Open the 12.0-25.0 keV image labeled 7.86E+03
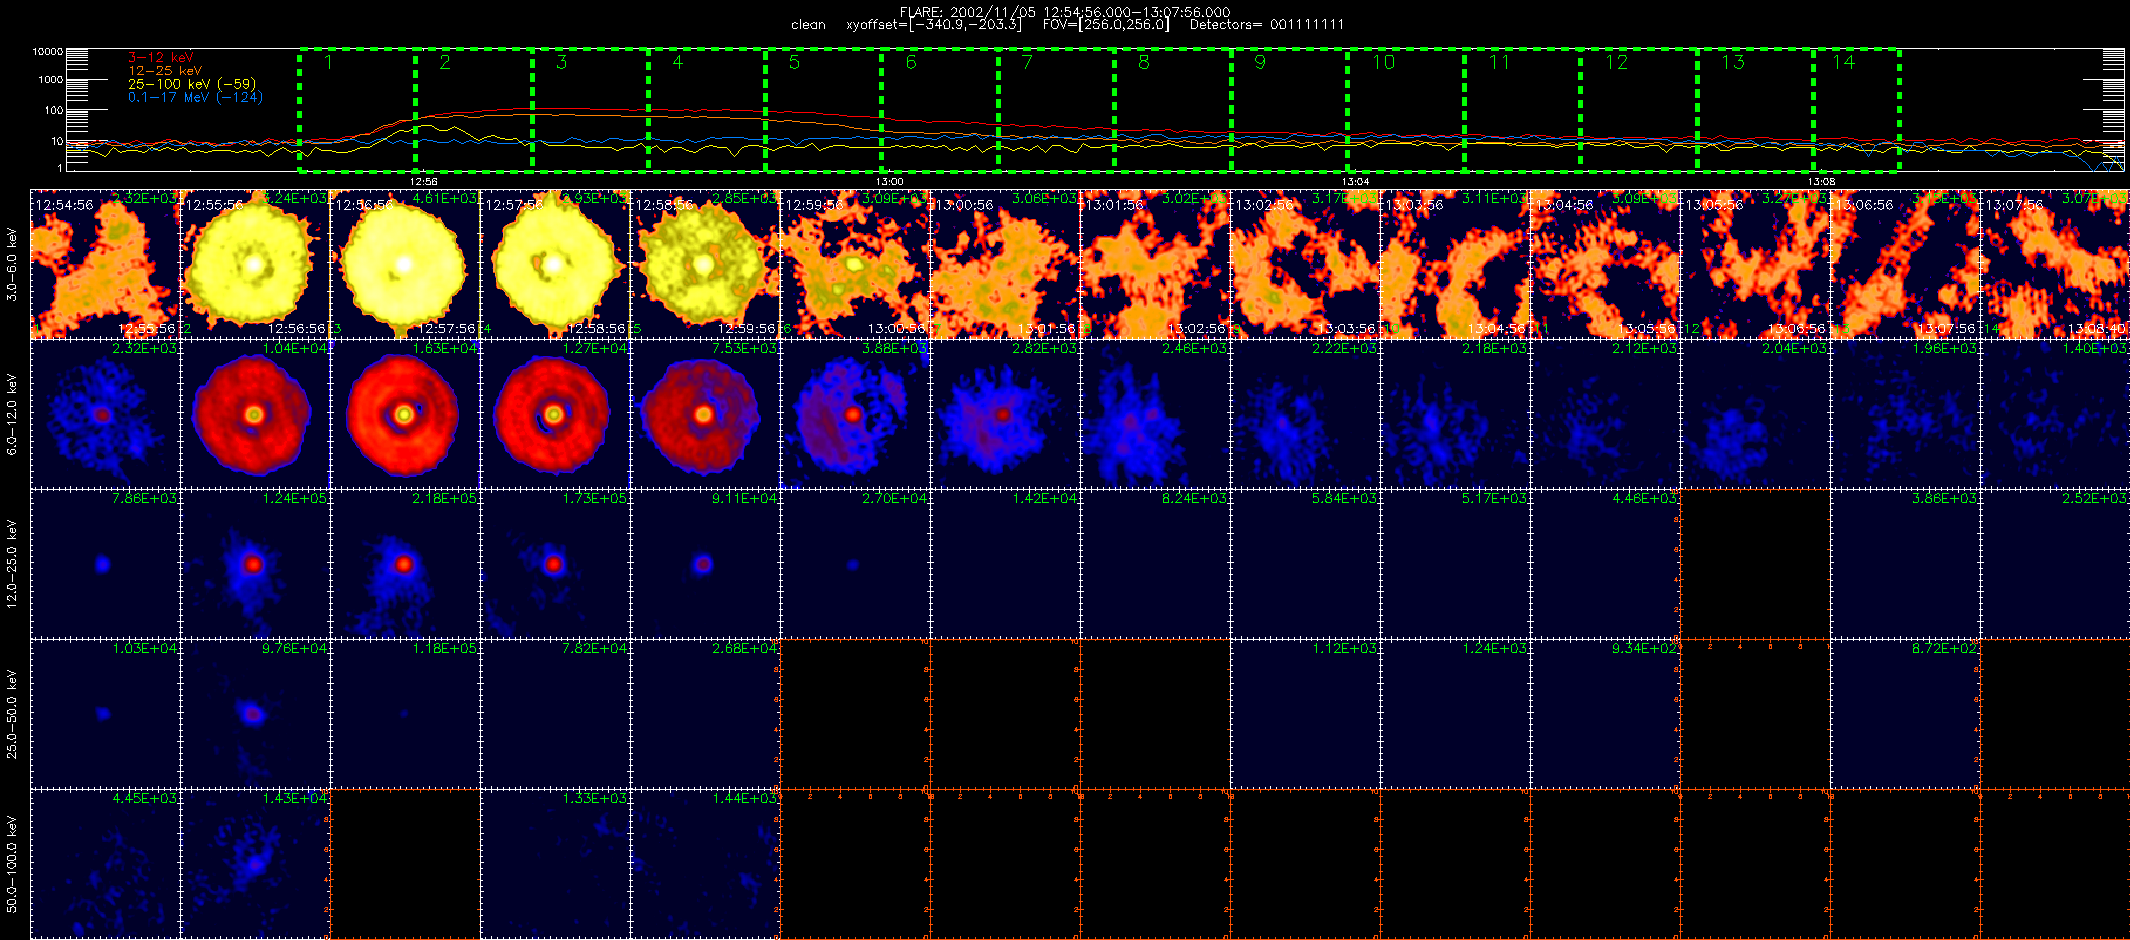 tap(105, 564)
